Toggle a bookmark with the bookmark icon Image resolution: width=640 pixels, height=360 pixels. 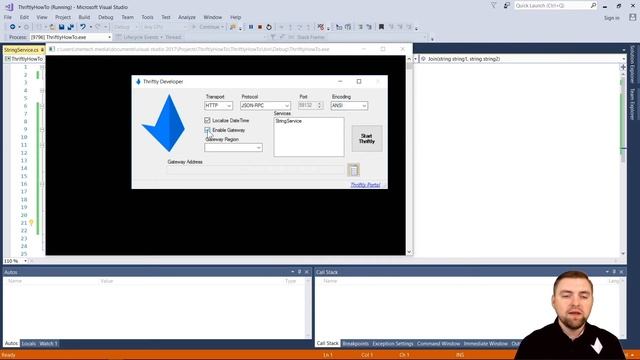pos(381,27)
